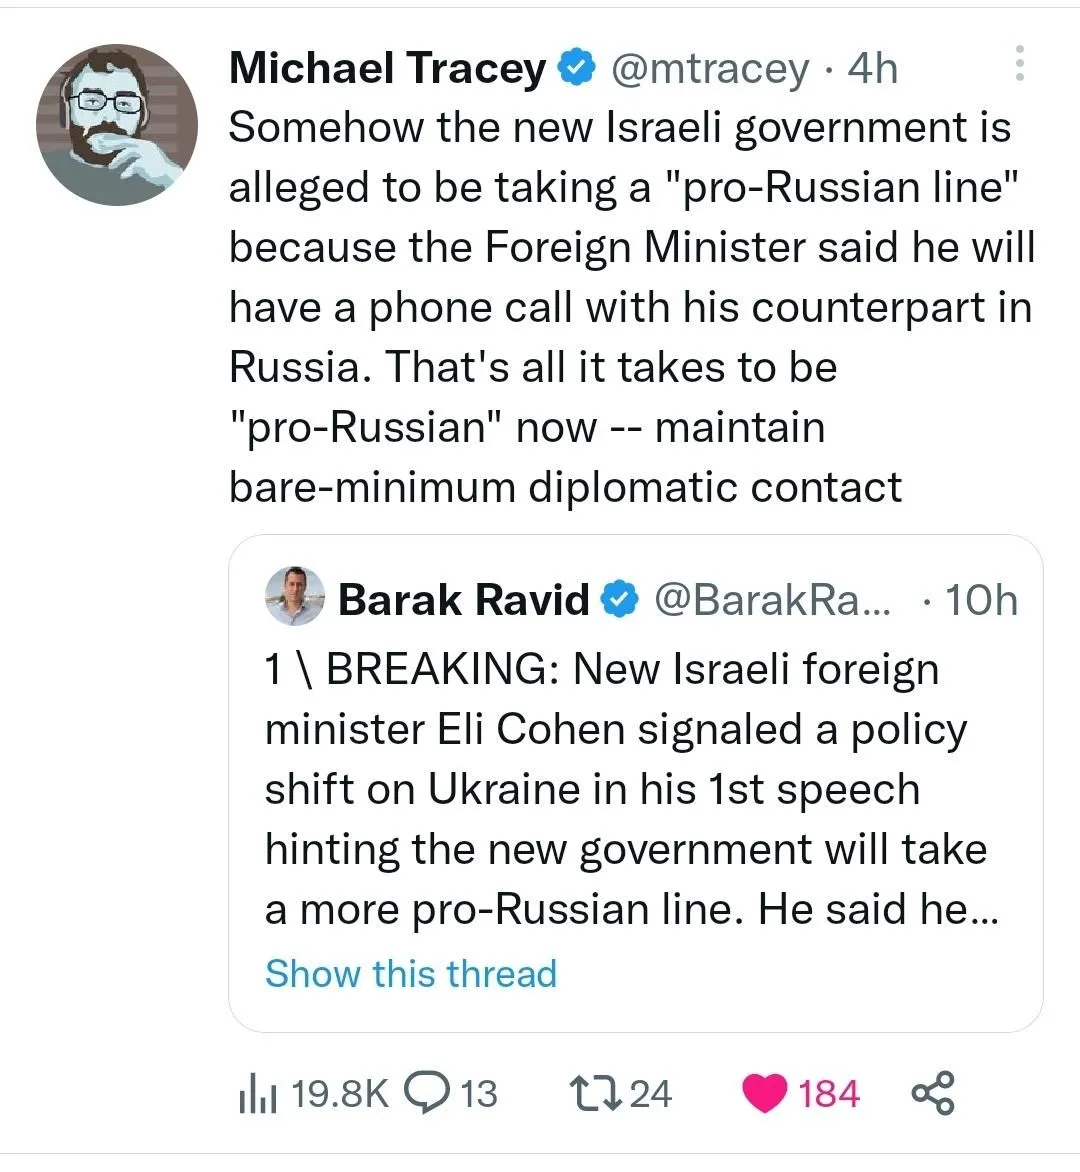The height and width of the screenshot is (1172, 1080).
Task: Open Michael Tracey's profile picture
Action: pos(117,125)
